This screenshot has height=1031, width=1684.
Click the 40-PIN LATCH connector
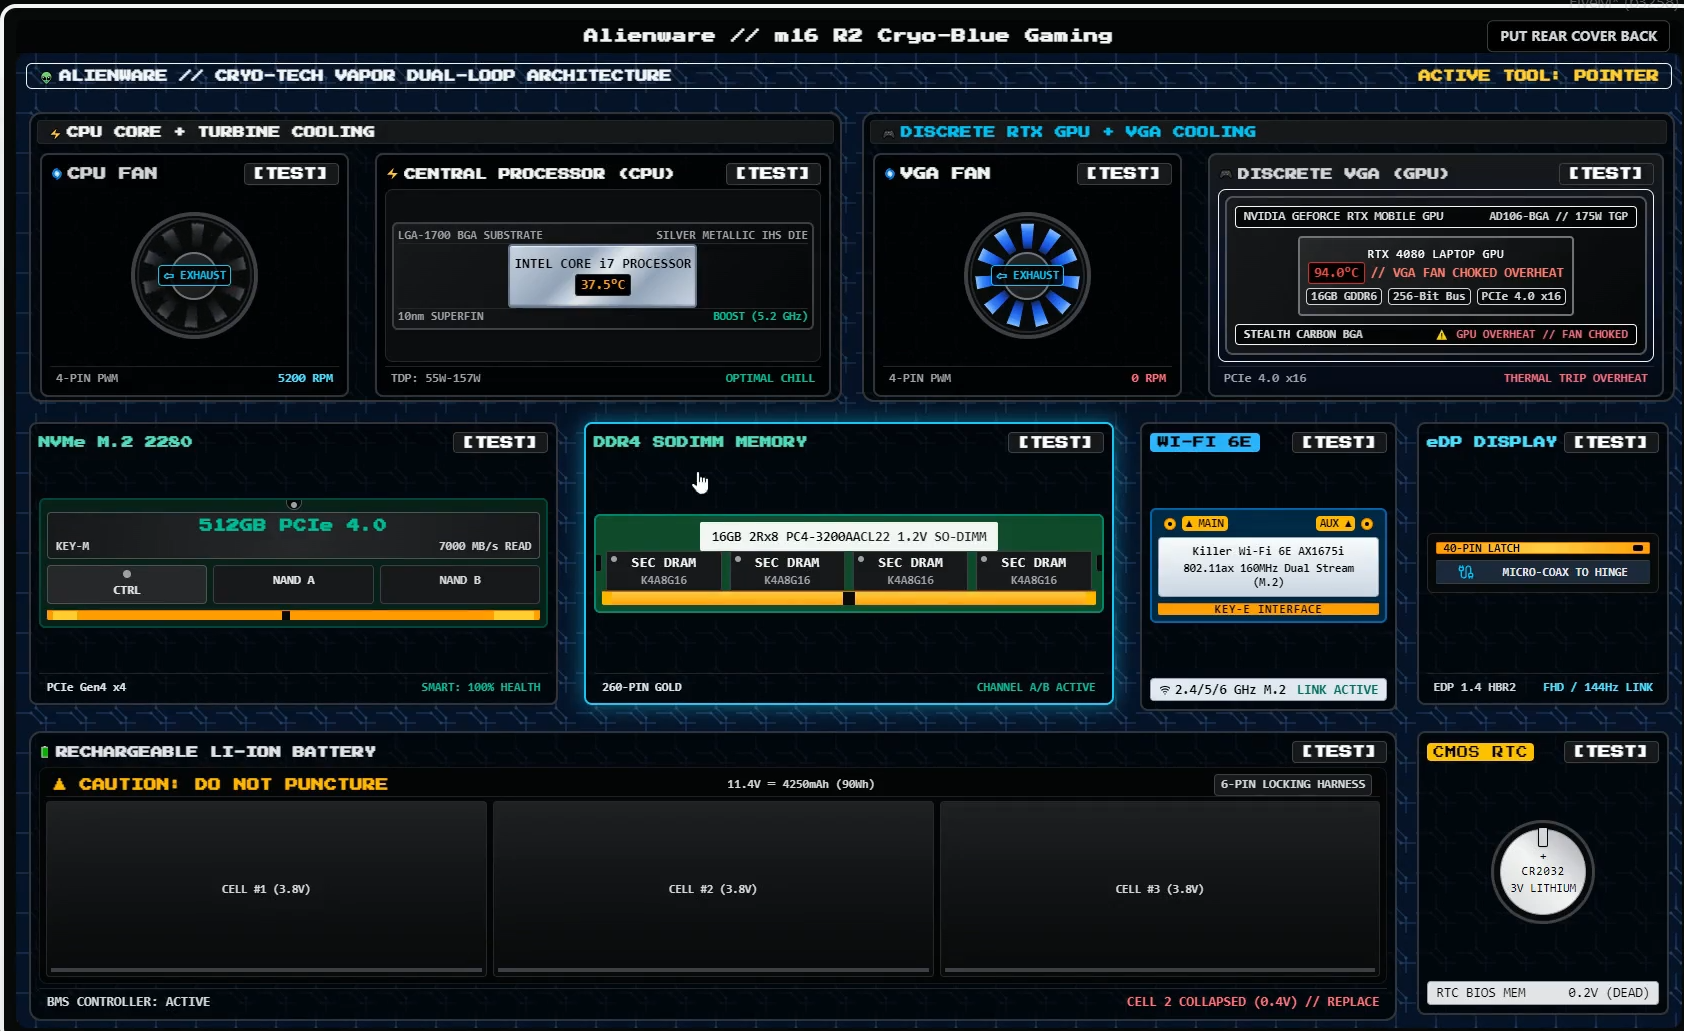[1543, 548]
